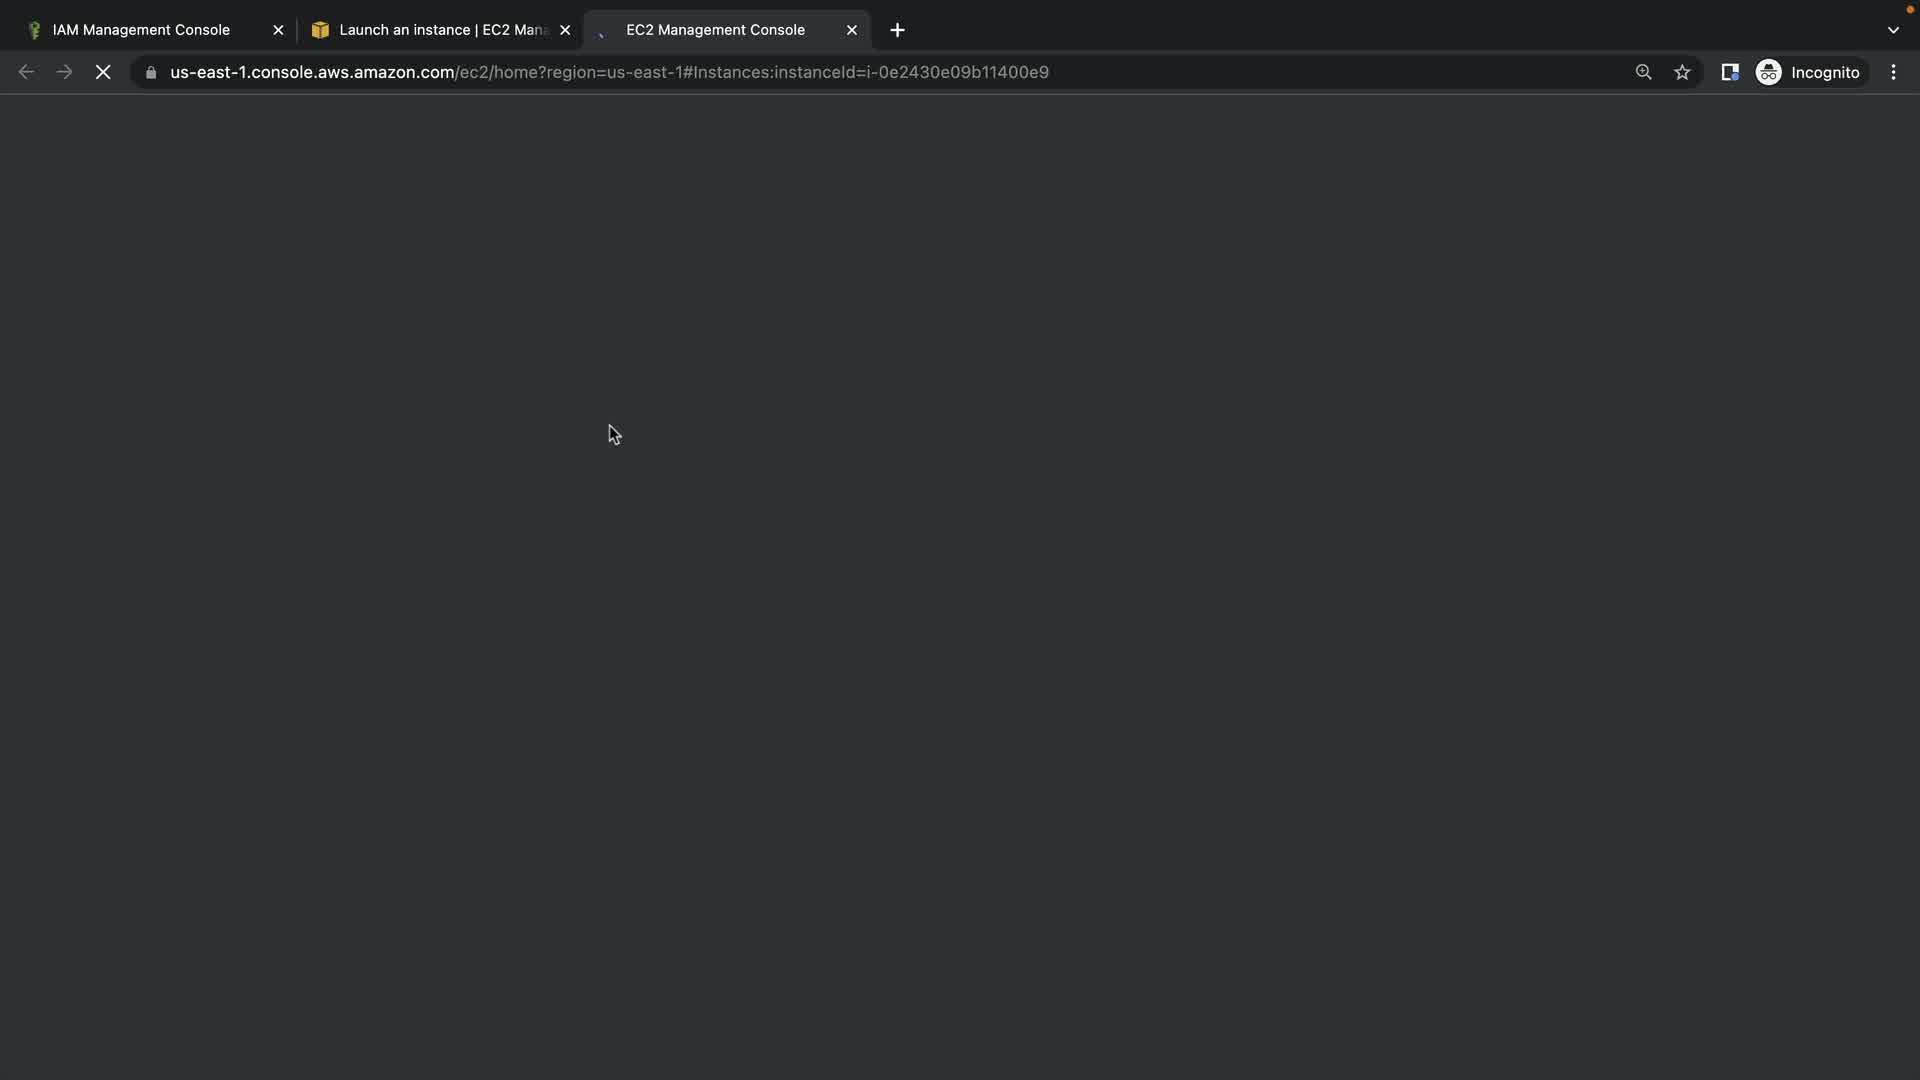Bookmark this page with the star icon
Viewport: 1920px width, 1080px height.
point(1682,72)
